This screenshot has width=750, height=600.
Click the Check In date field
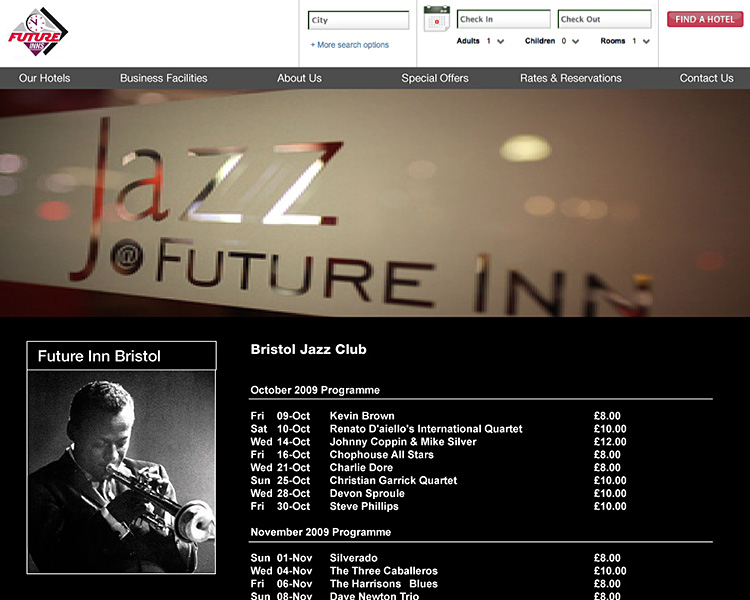(503, 19)
